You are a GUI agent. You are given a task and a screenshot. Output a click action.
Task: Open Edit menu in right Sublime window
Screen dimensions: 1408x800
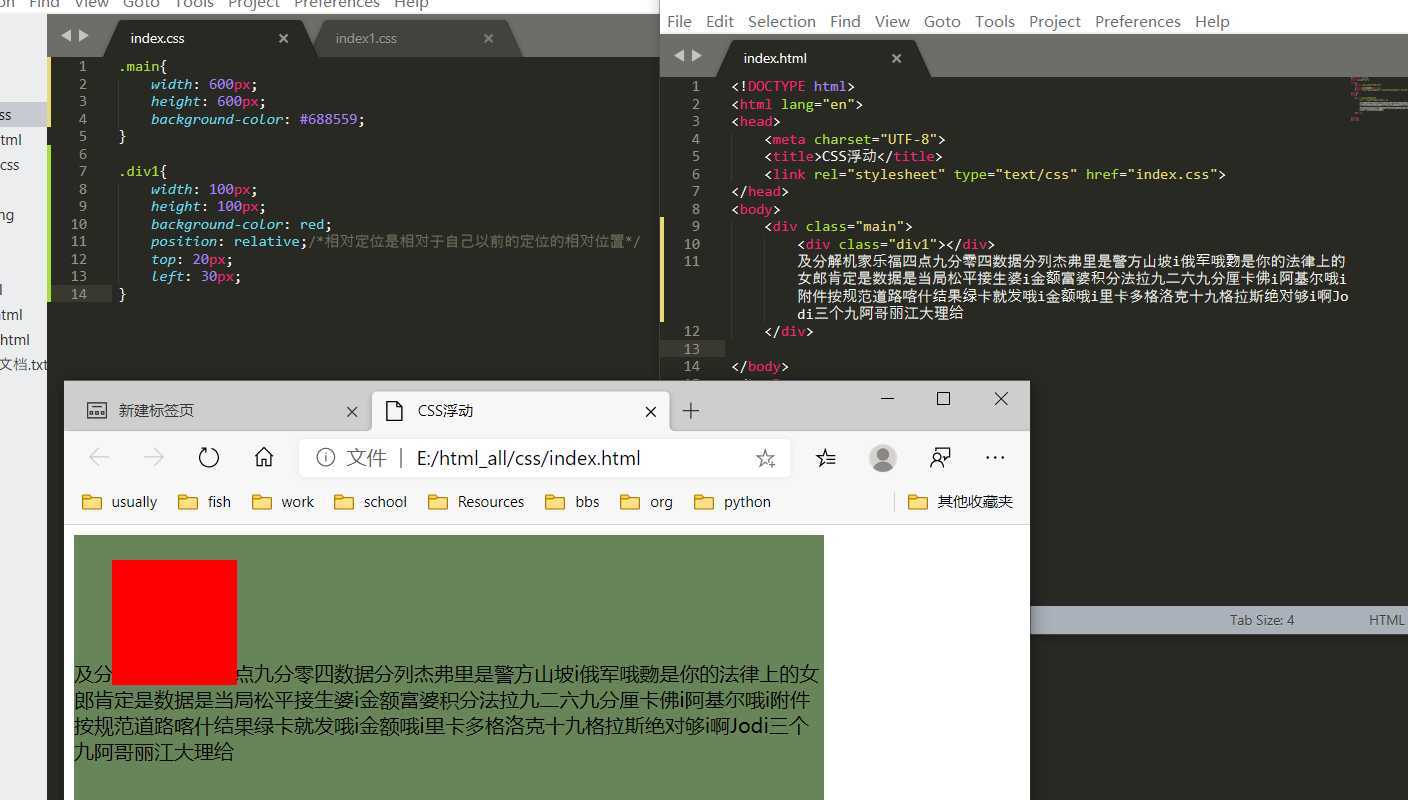pyautogui.click(x=720, y=21)
